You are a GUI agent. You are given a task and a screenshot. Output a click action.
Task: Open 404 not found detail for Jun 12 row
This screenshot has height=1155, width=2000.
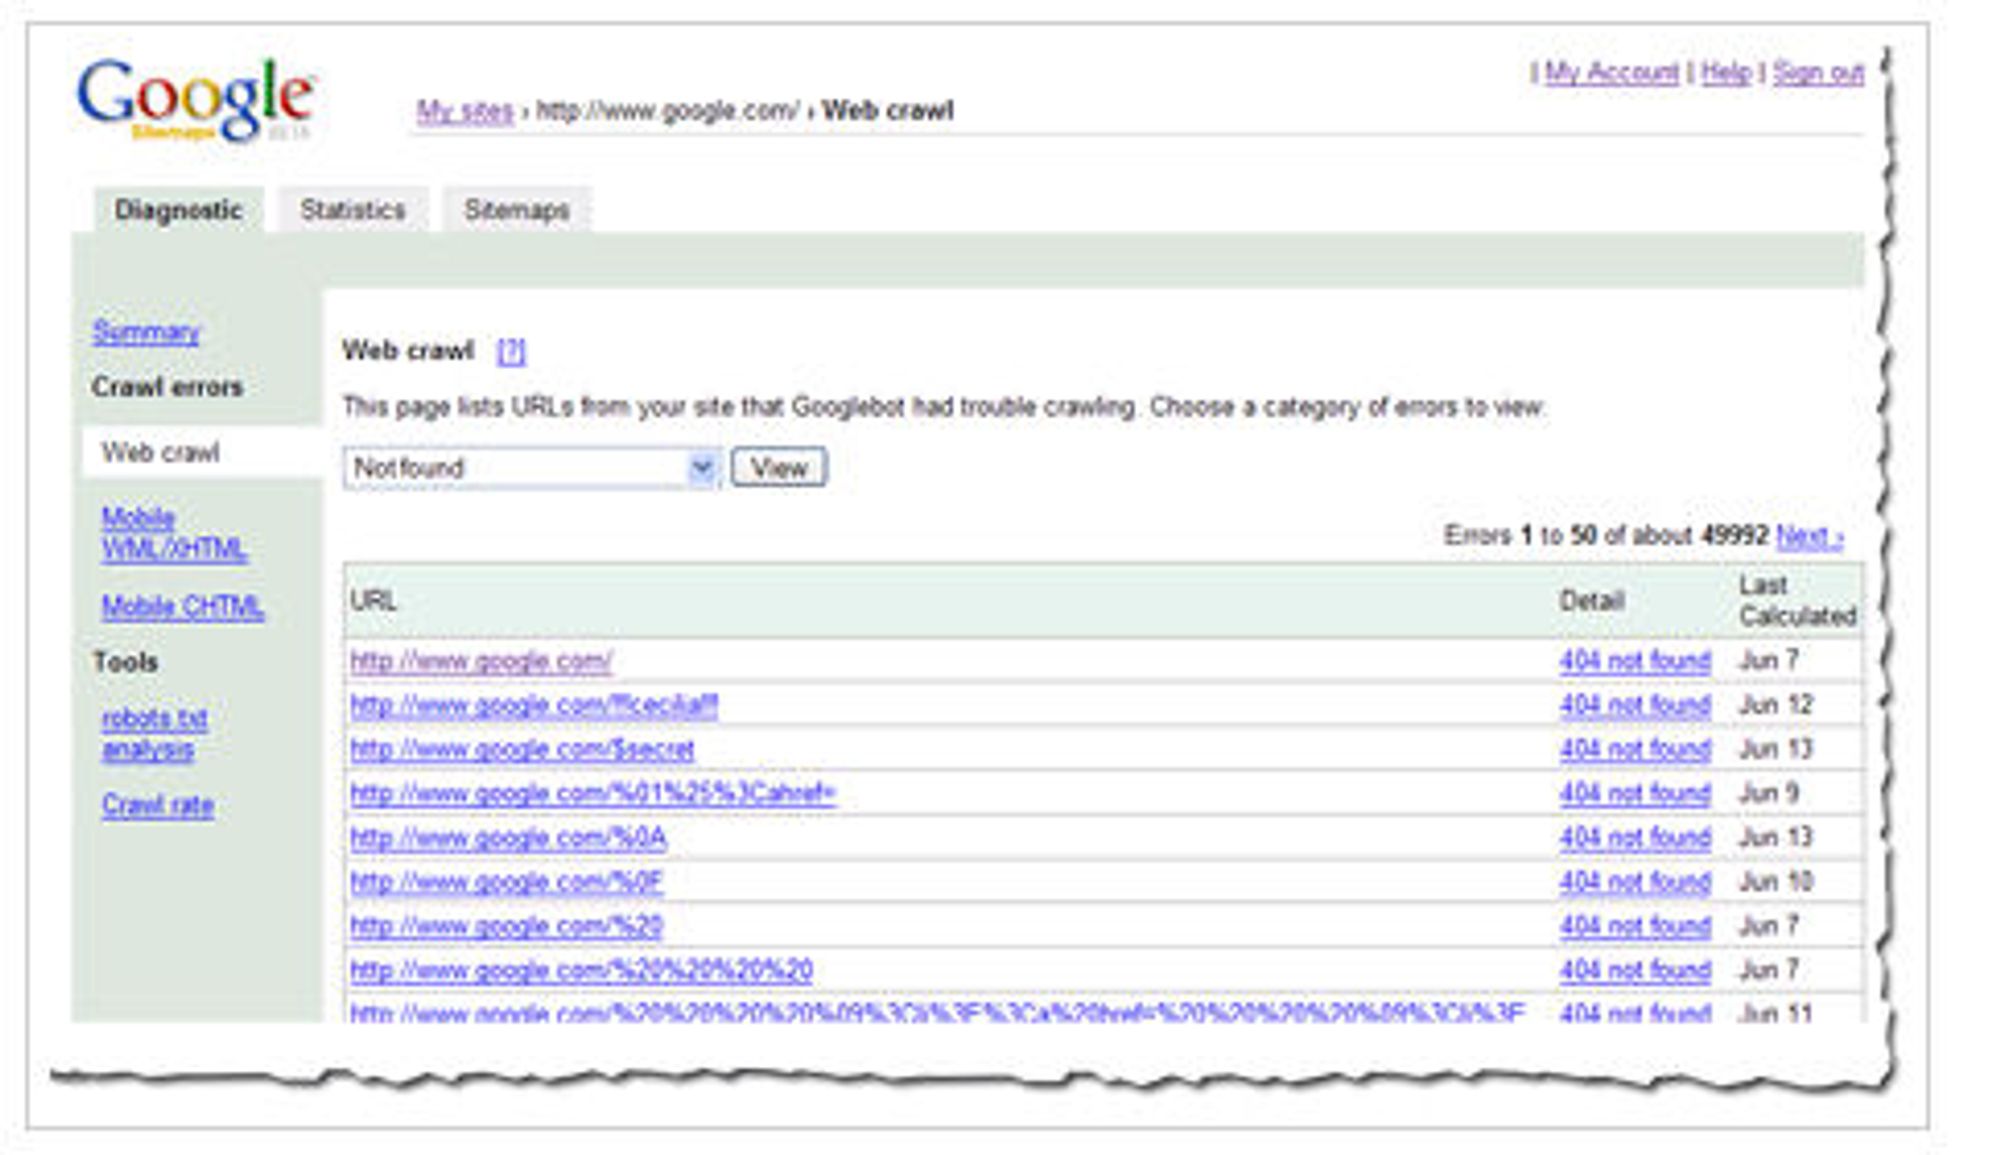tap(1635, 706)
